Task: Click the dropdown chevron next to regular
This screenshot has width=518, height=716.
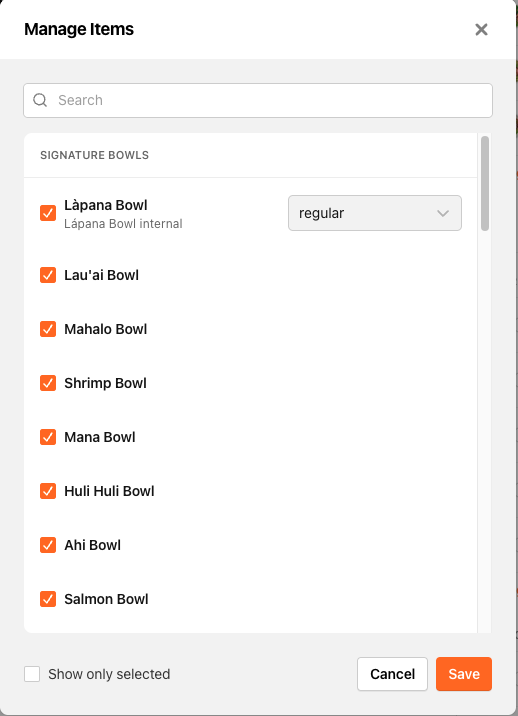Action: coord(443,213)
